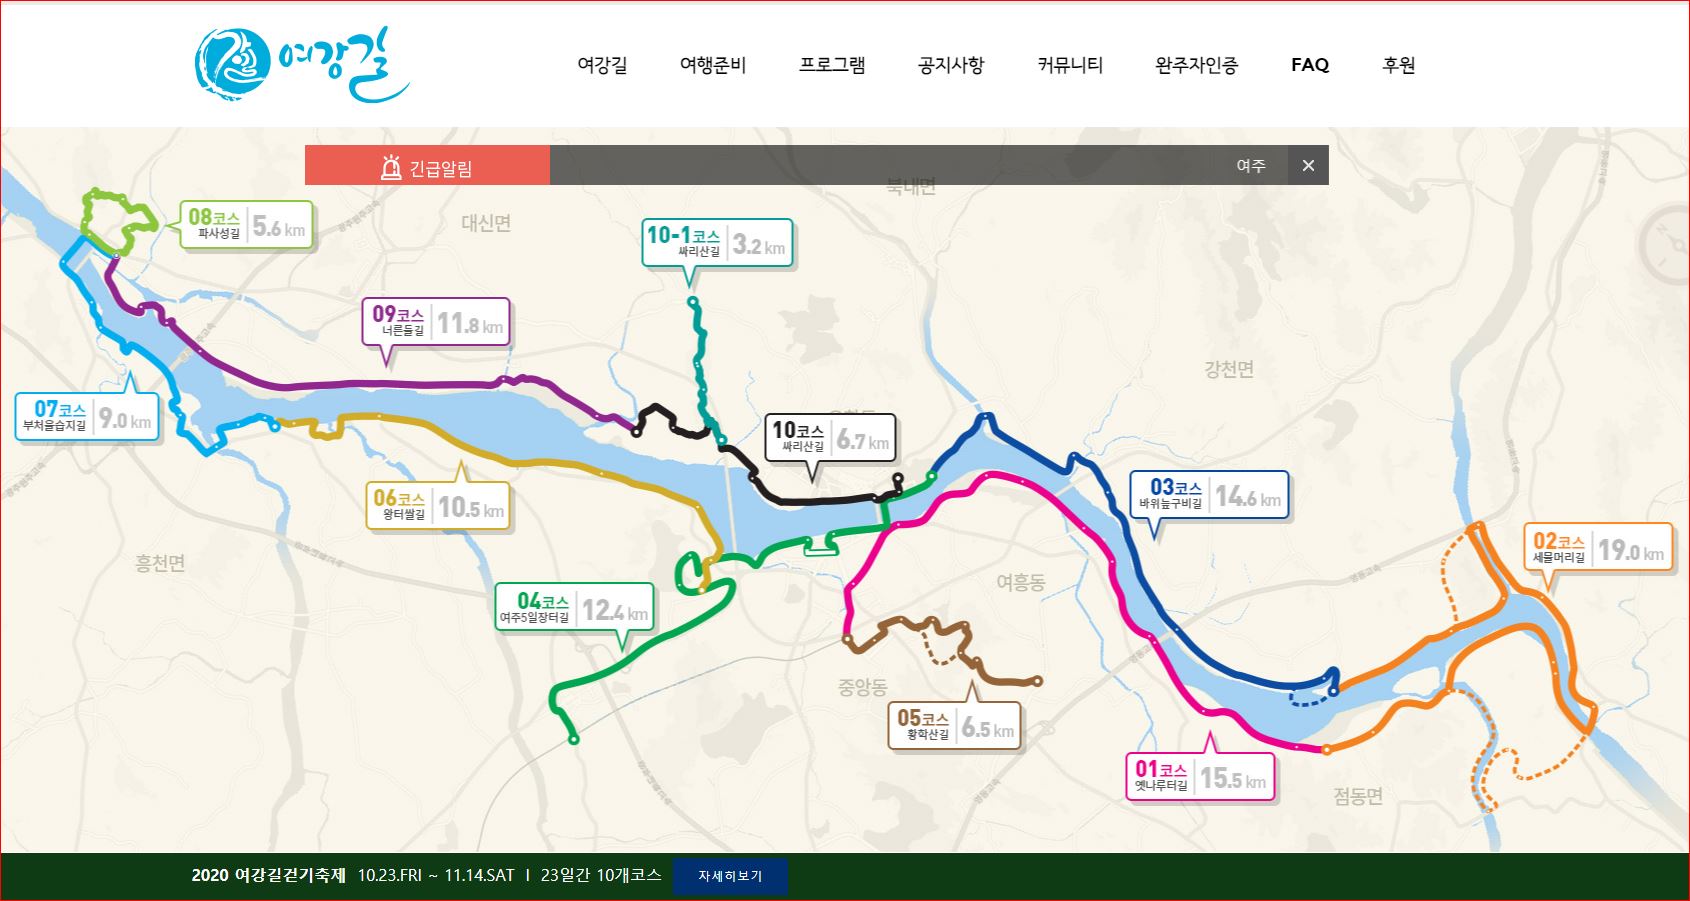Select course 06 왕터쌀길 label
This screenshot has width=1690, height=901.
[438, 505]
